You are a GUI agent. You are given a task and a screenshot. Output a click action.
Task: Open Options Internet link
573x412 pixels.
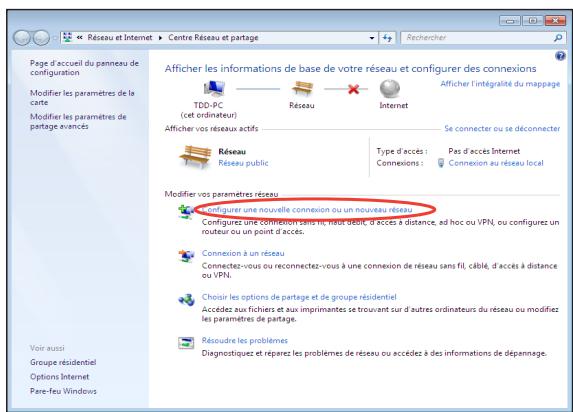tap(60, 377)
